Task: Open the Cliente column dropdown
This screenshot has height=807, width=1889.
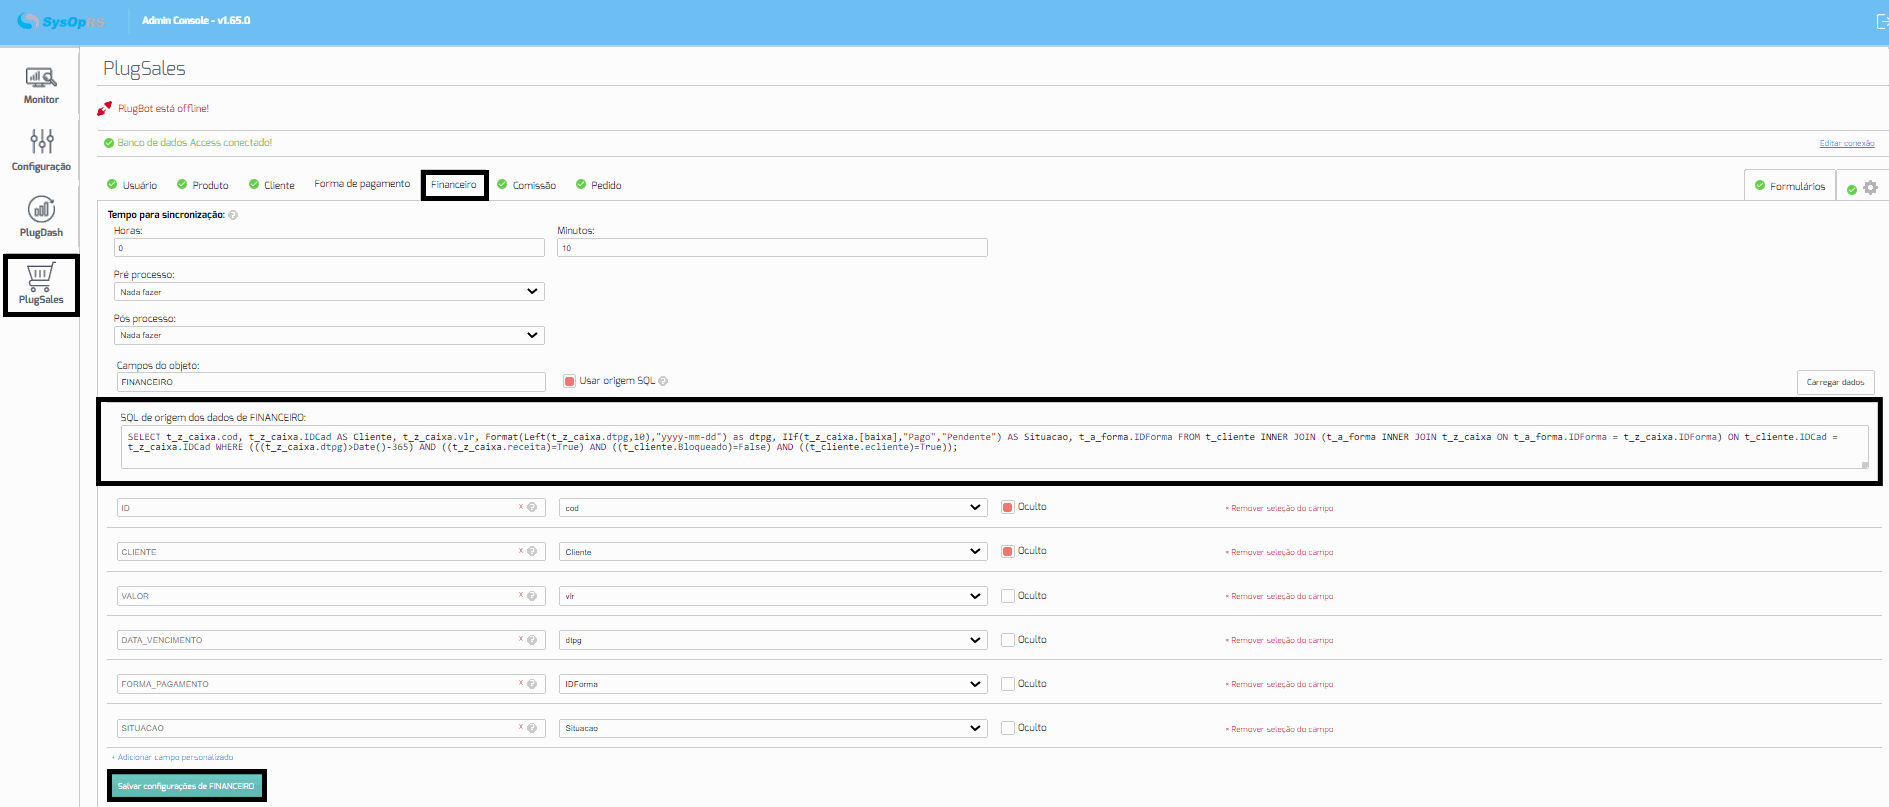Action: 773,552
